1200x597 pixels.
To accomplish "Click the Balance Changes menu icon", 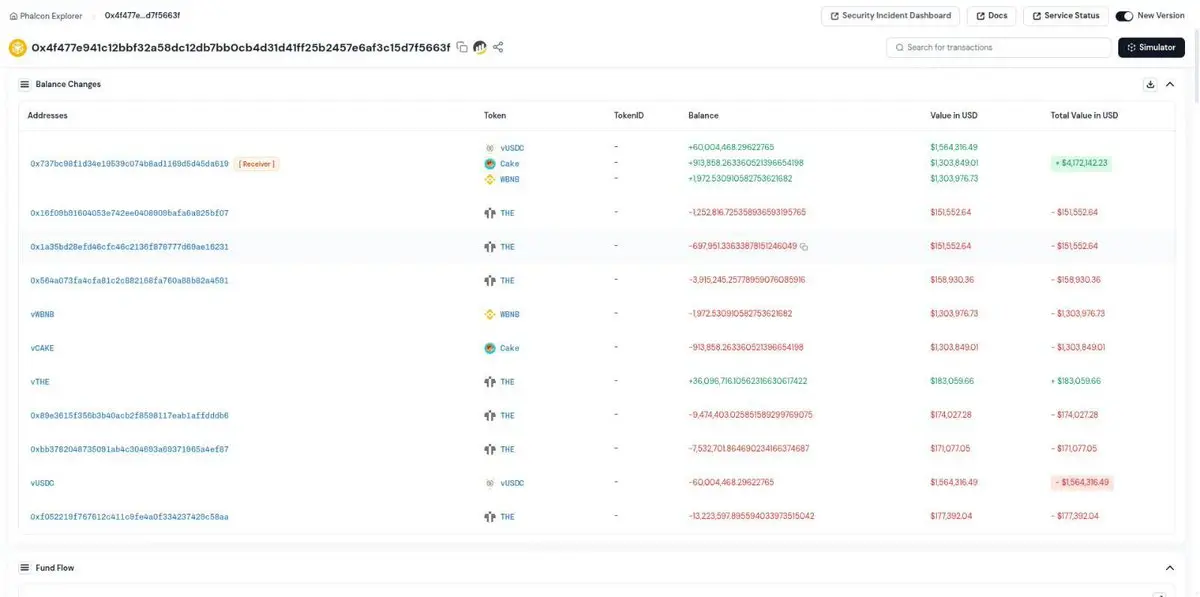I will (x=24, y=84).
